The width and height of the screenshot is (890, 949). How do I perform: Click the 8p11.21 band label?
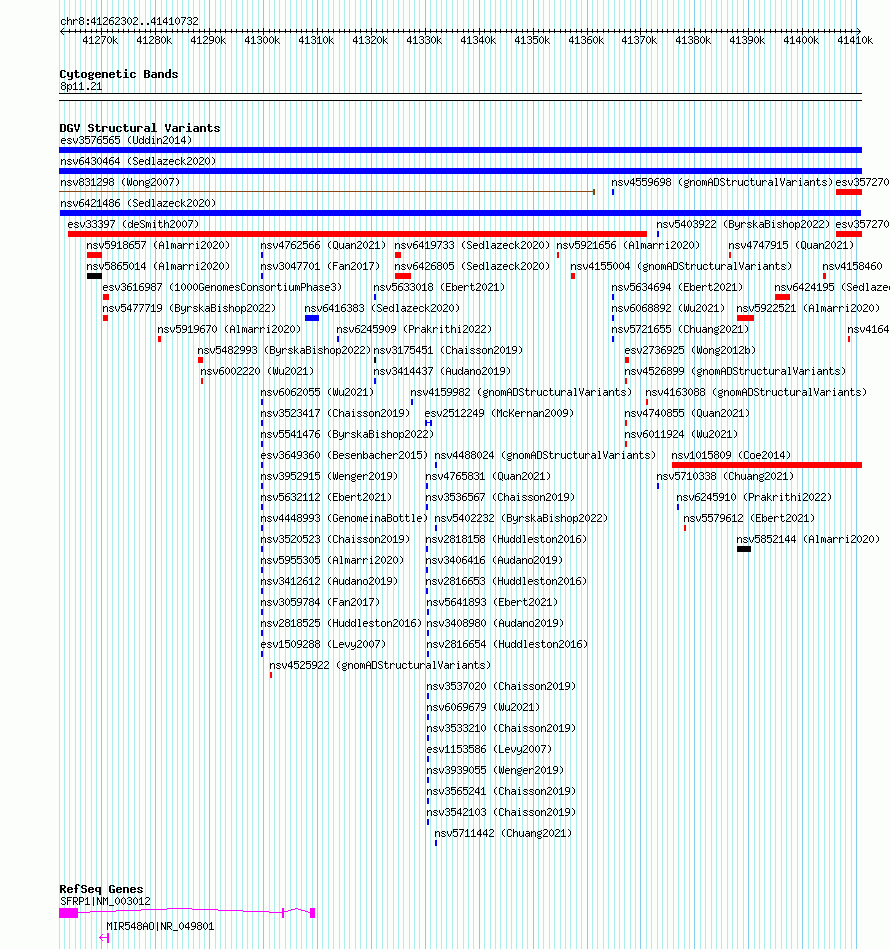coord(81,87)
